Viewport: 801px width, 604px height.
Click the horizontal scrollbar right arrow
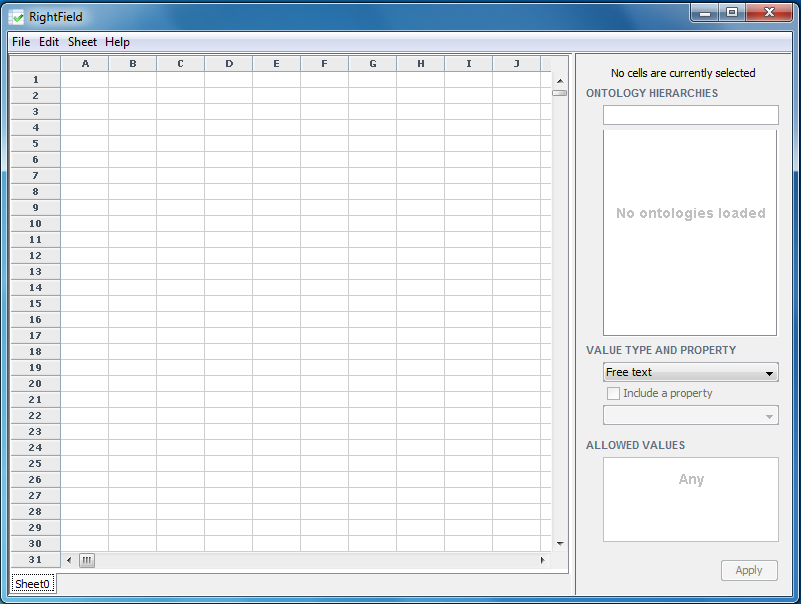click(x=543, y=560)
